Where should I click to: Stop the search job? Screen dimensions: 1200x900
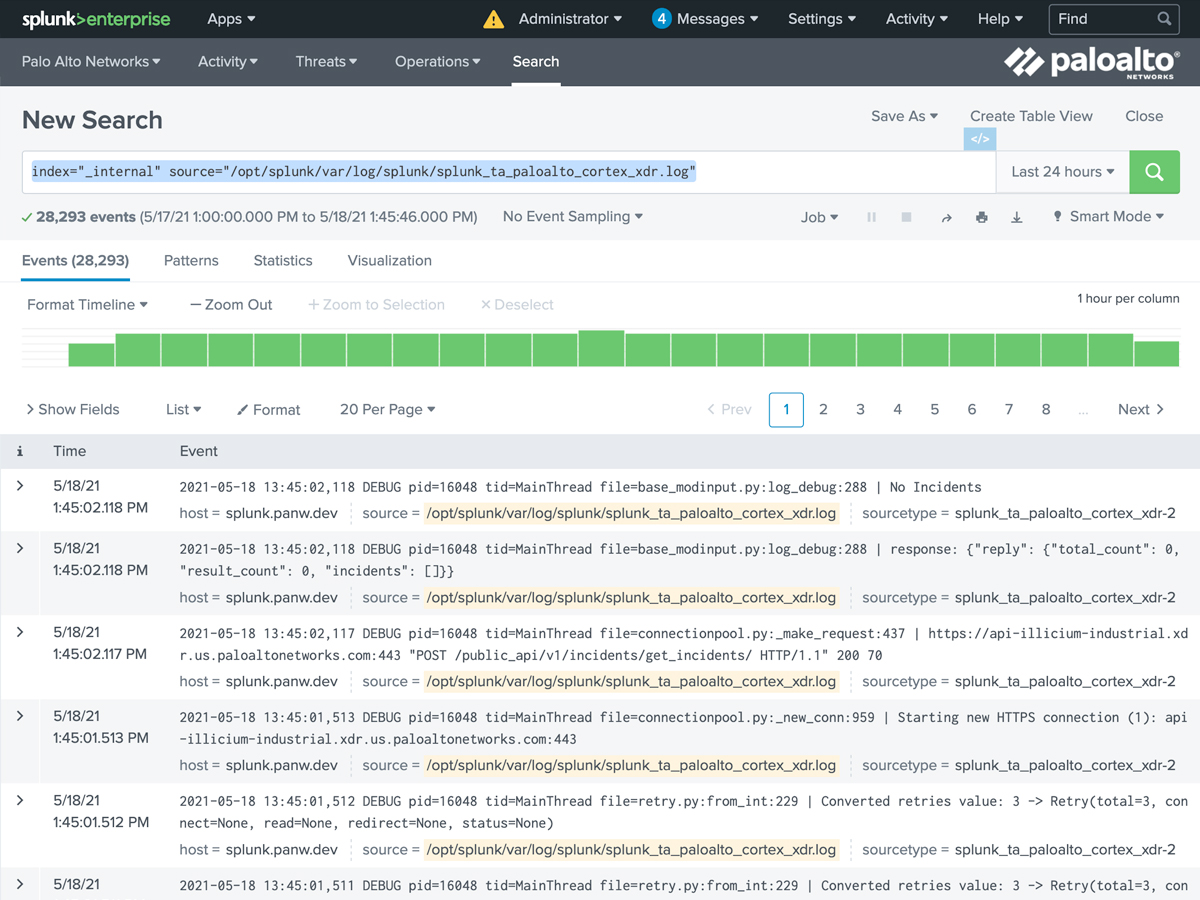tap(906, 217)
